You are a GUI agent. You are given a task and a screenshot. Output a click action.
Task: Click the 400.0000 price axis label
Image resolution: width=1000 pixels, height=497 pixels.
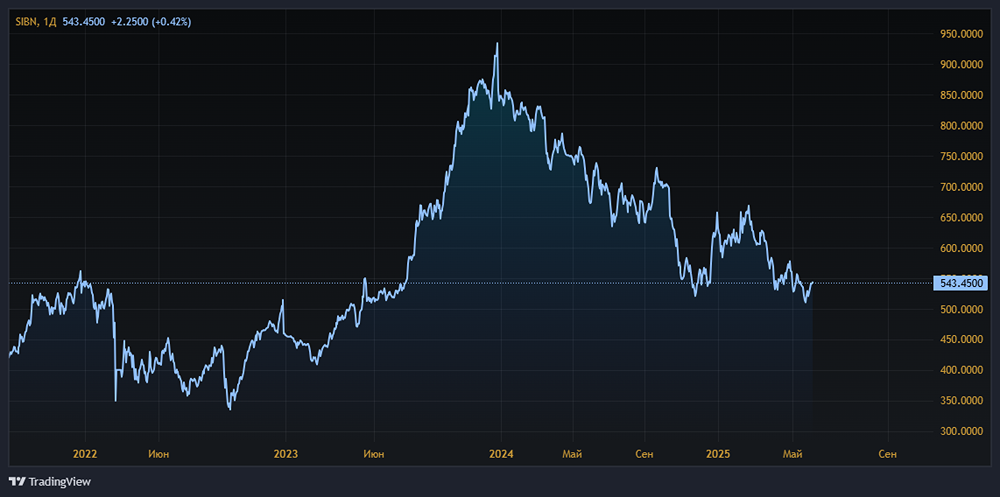963,370
